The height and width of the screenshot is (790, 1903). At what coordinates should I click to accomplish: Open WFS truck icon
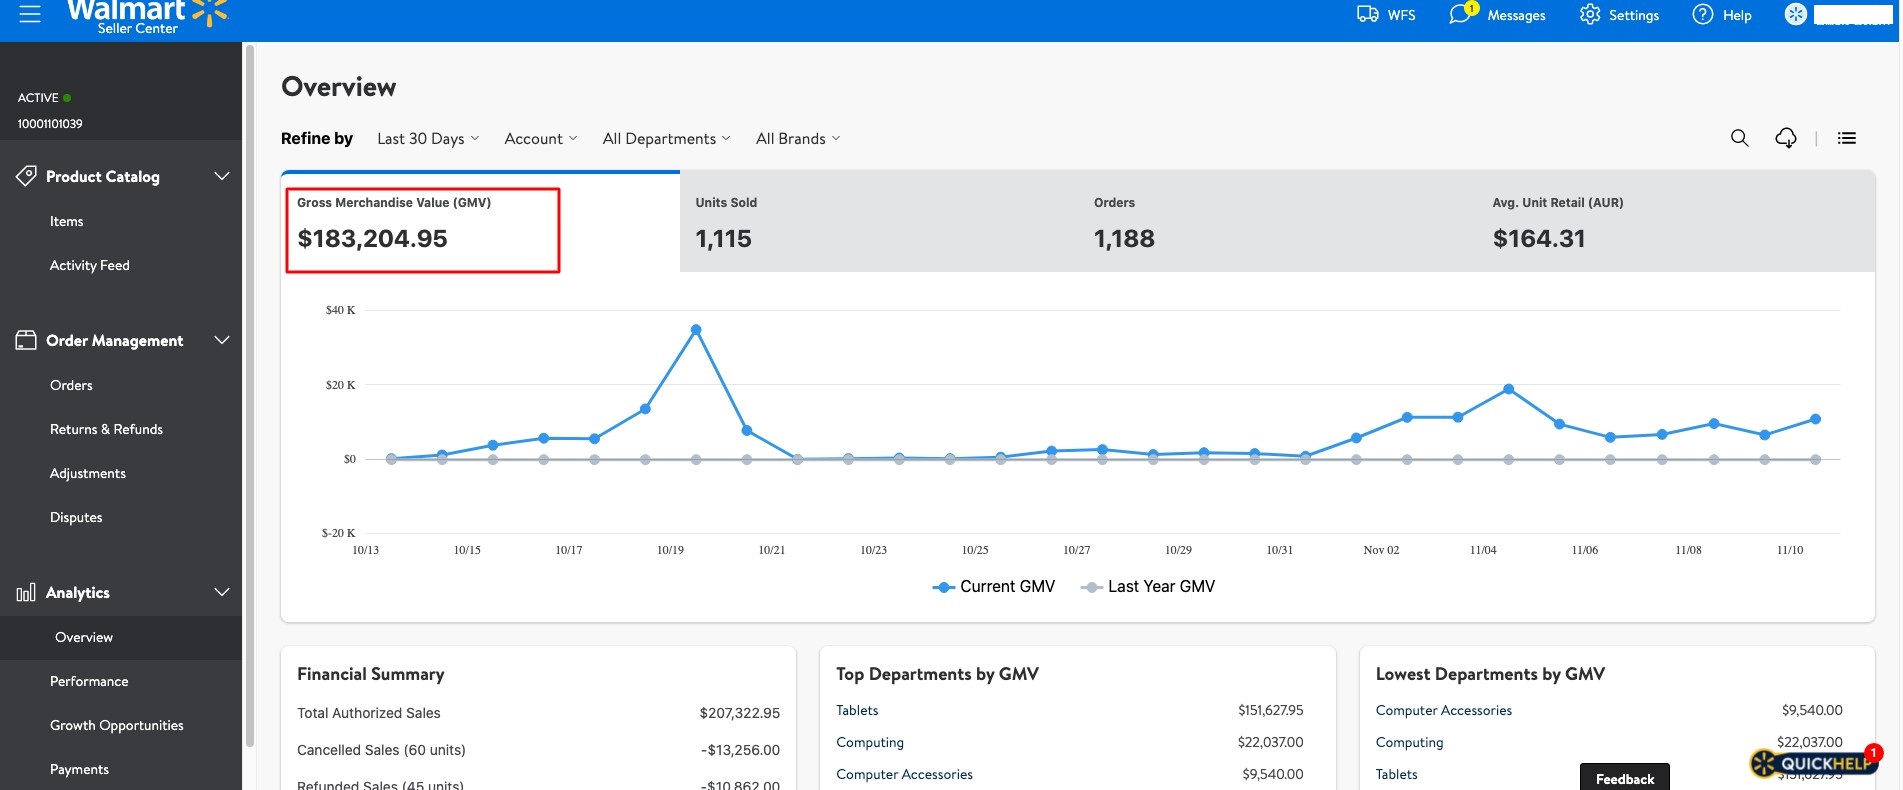point(1367,14)
